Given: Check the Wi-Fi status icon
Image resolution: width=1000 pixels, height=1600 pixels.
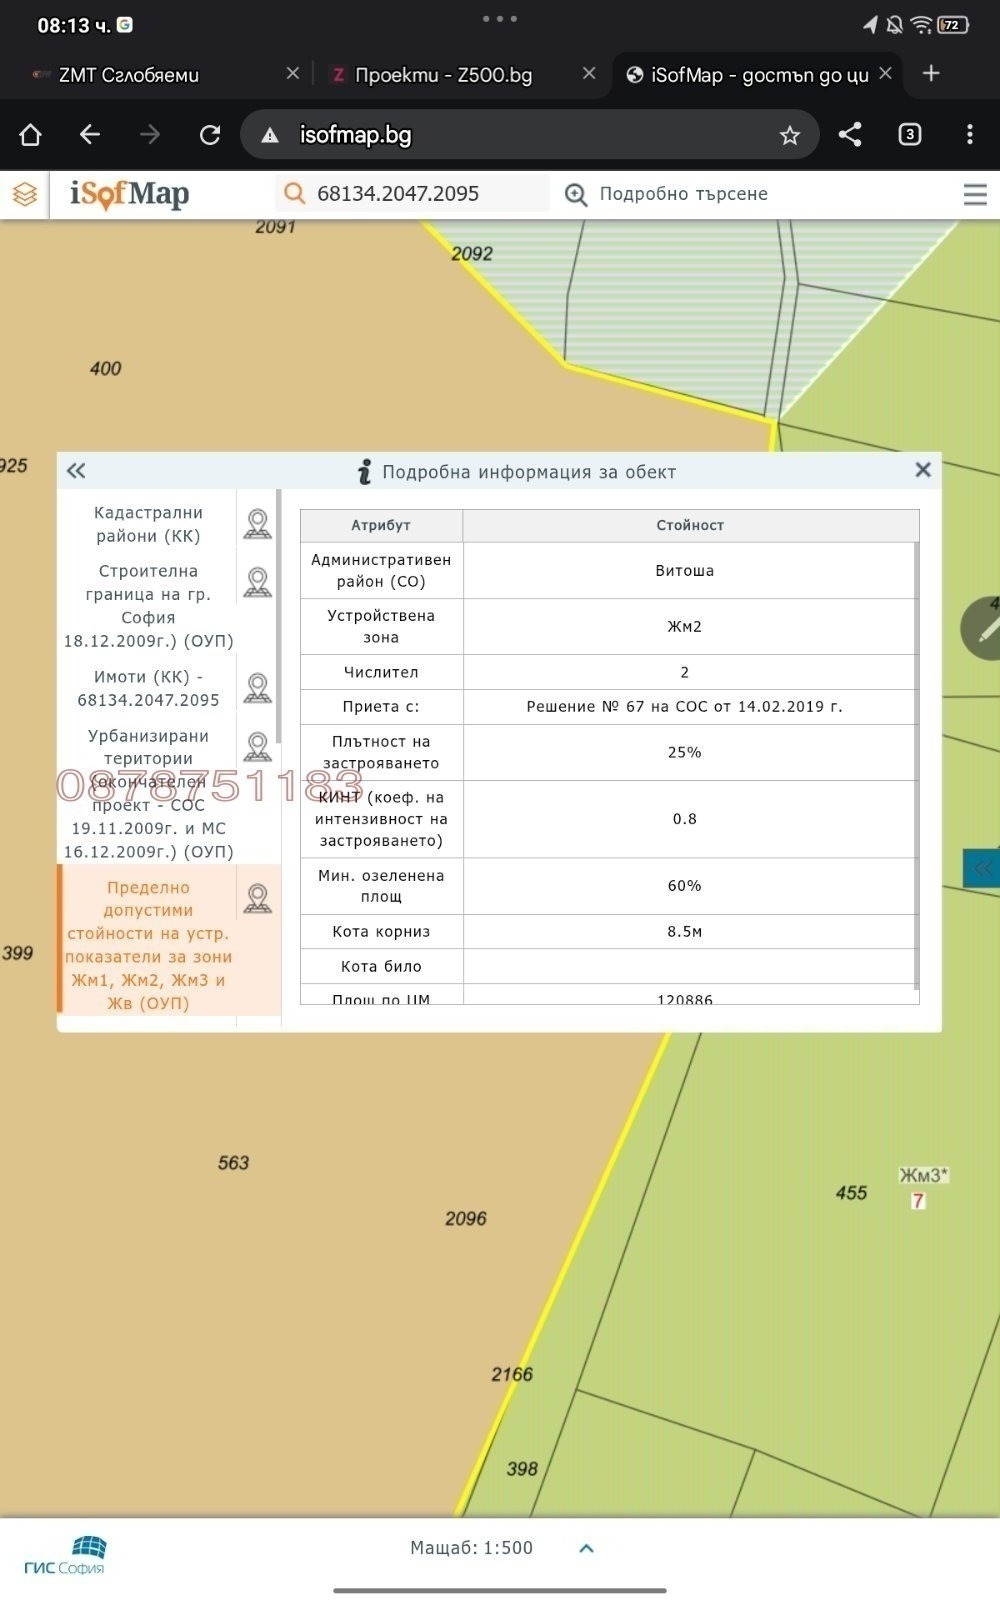Looking at the screenshot, I should (922, 25).
